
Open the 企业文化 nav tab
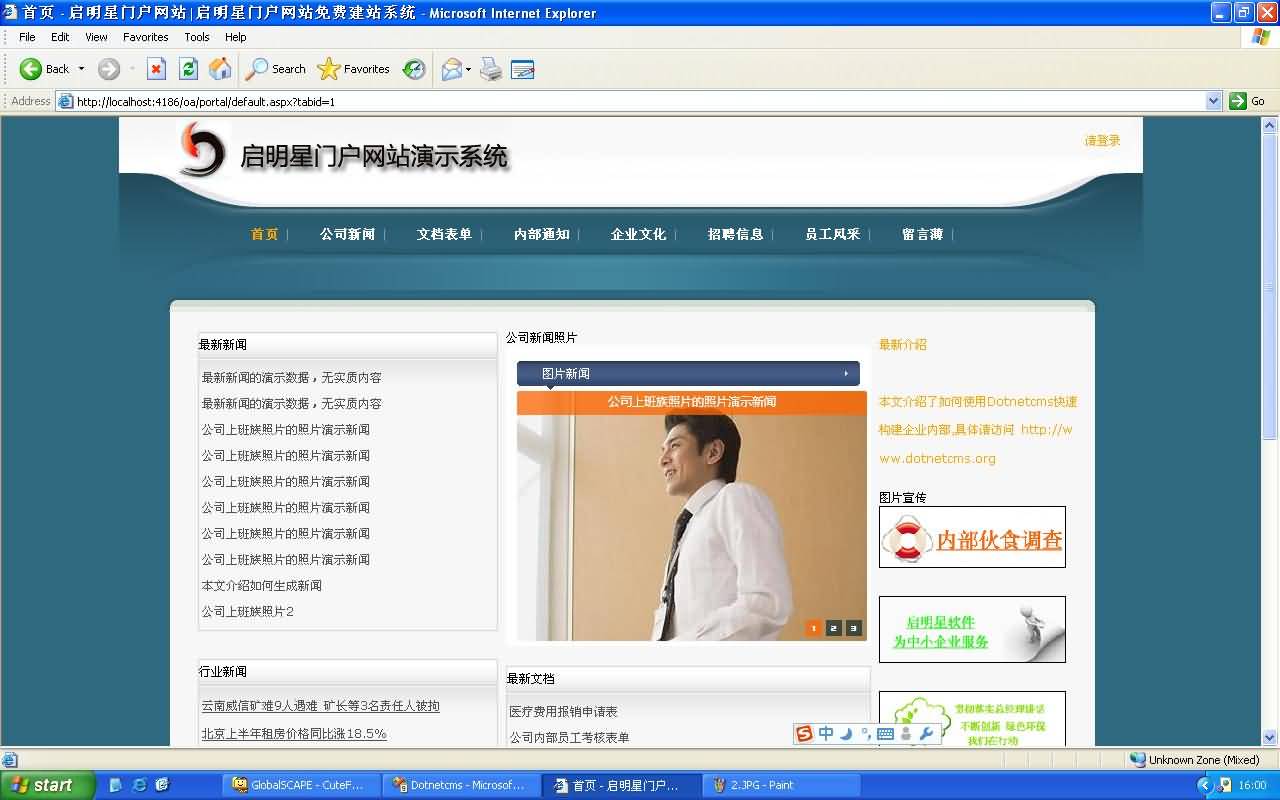[638, 234]
